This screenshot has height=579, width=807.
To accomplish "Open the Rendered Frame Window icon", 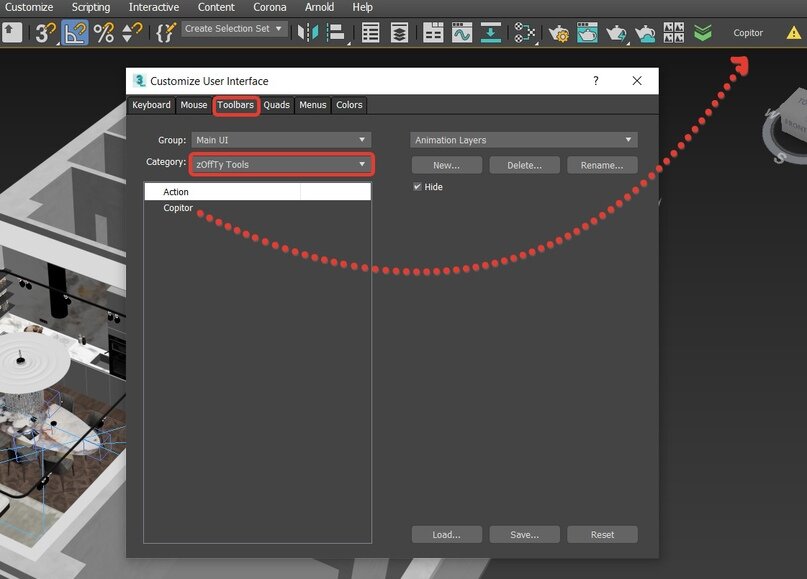I will click(587, 33).
